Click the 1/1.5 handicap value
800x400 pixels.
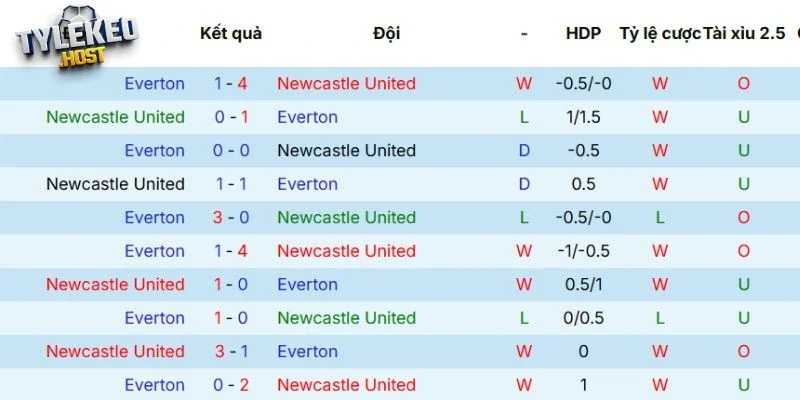tap(583, 117)
